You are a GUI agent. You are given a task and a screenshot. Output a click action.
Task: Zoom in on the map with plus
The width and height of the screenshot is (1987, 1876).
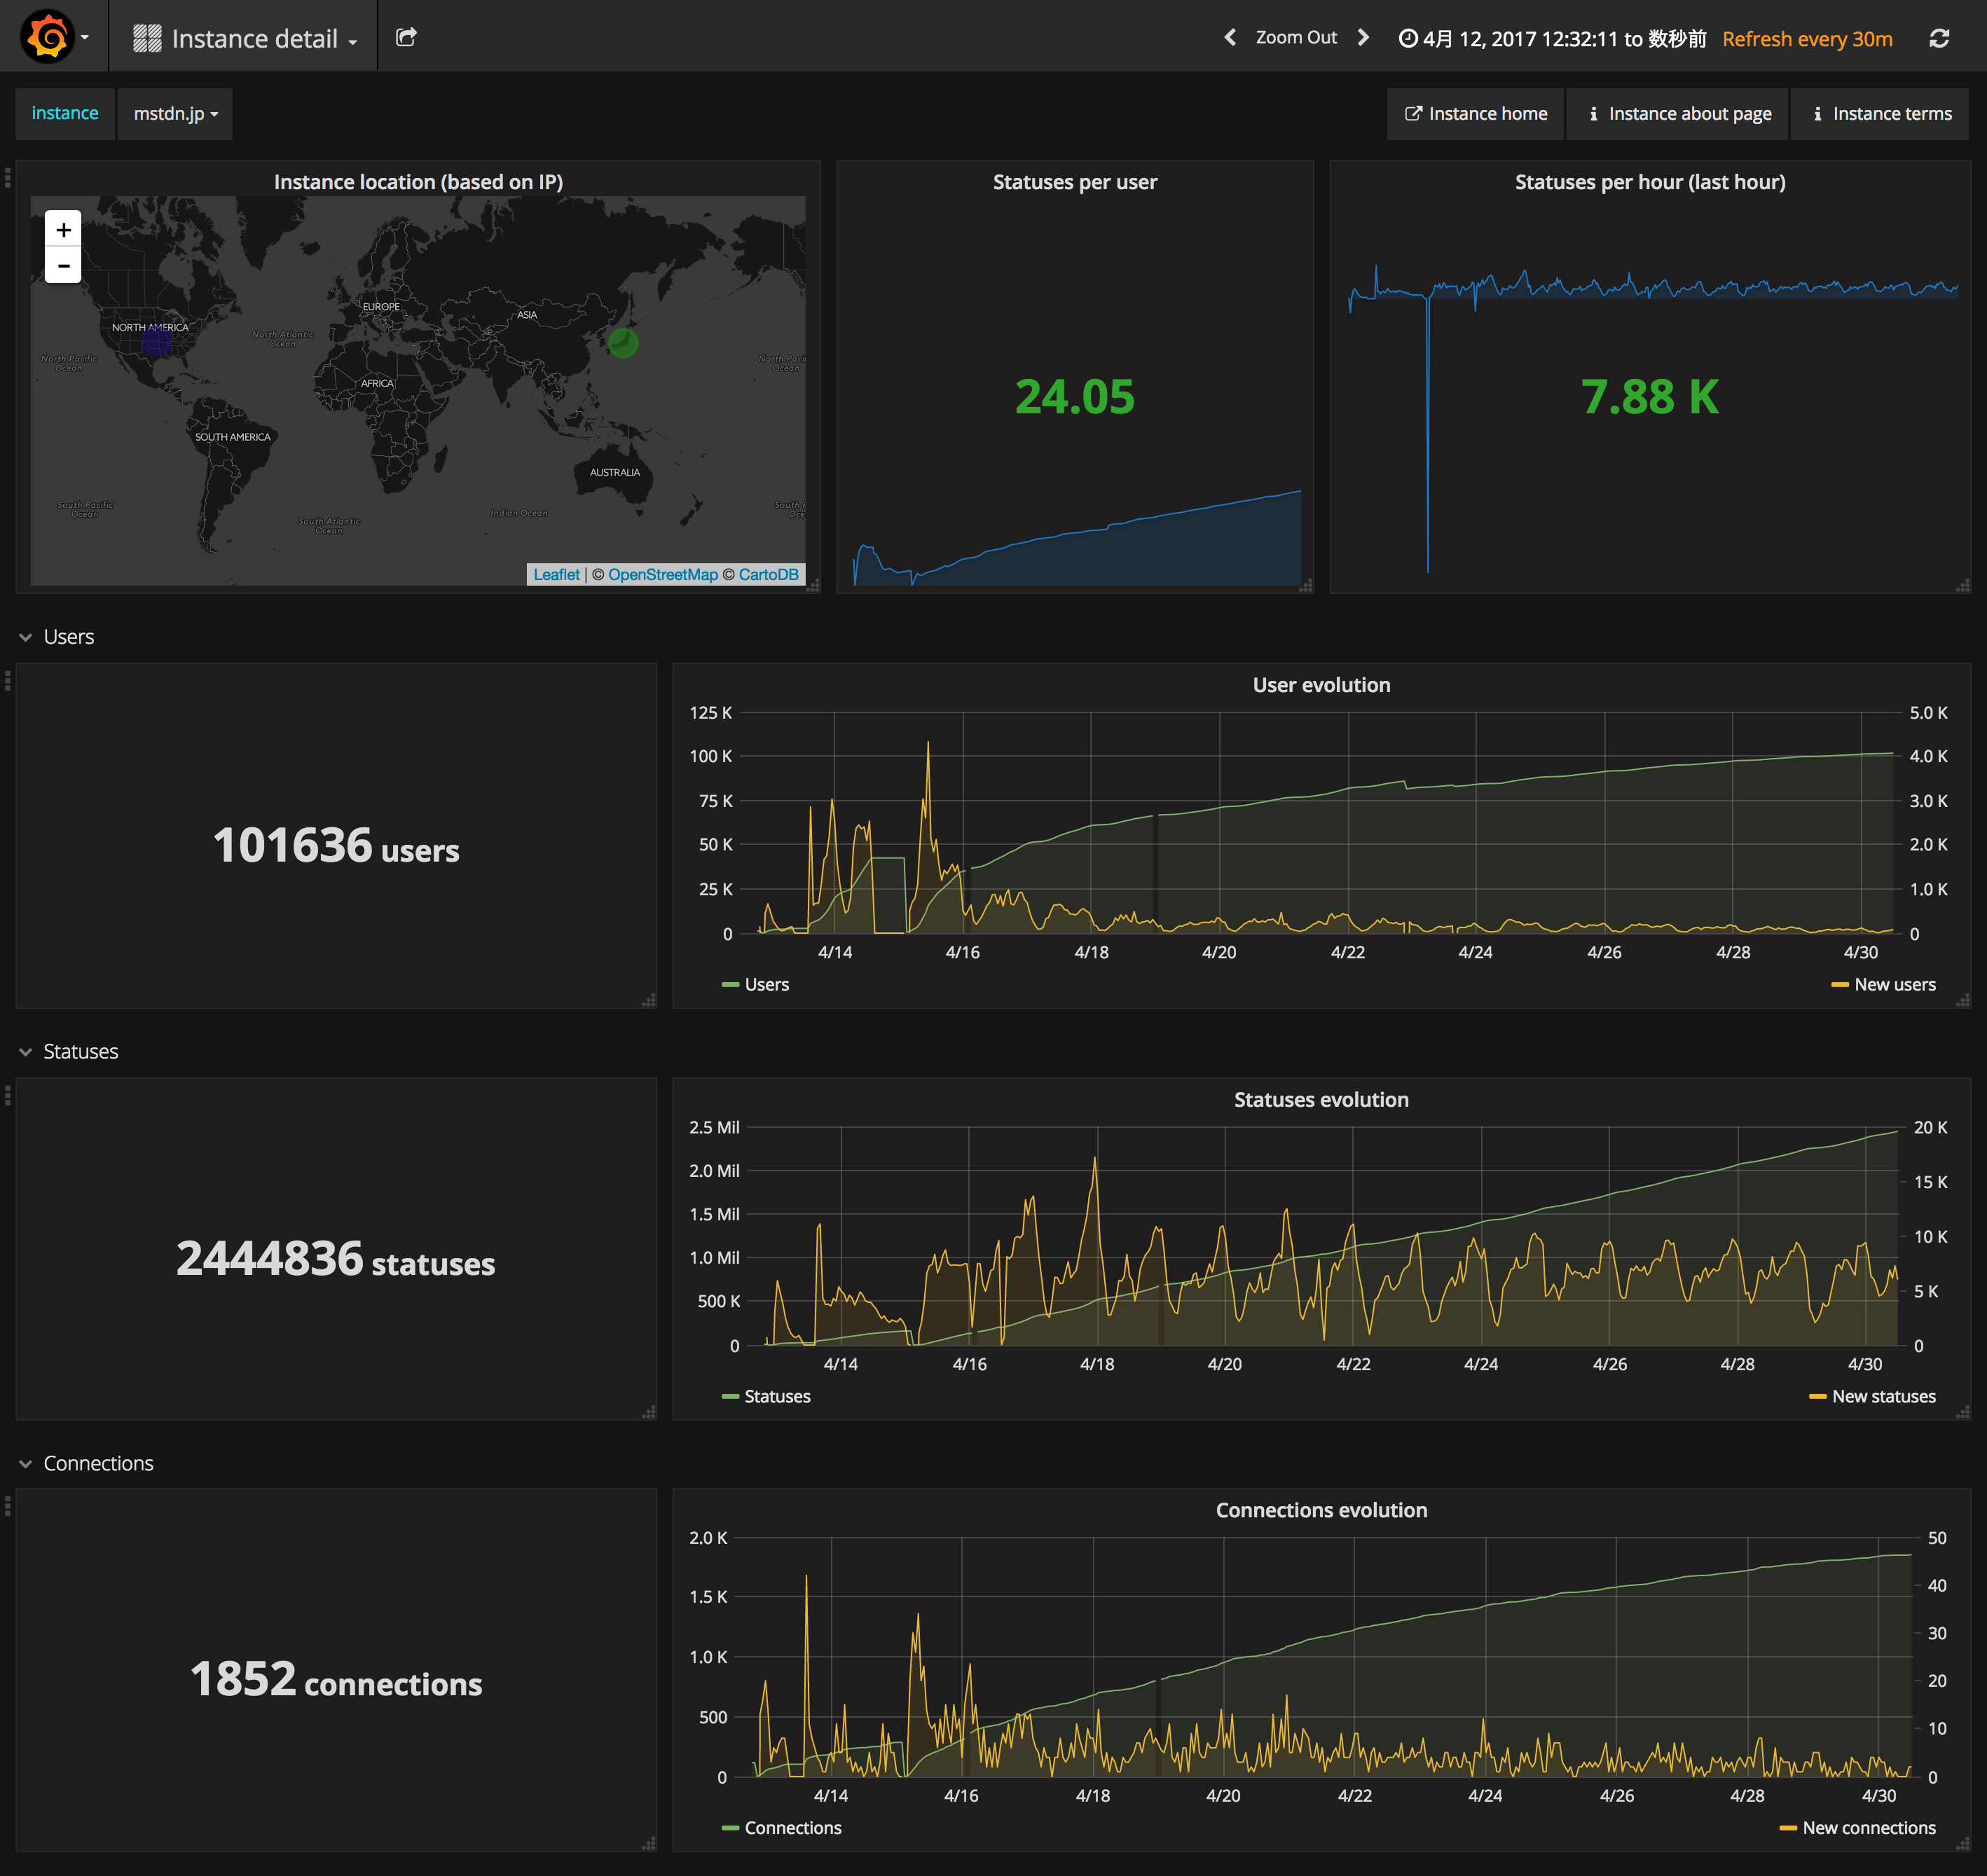(x=63, y=230)
